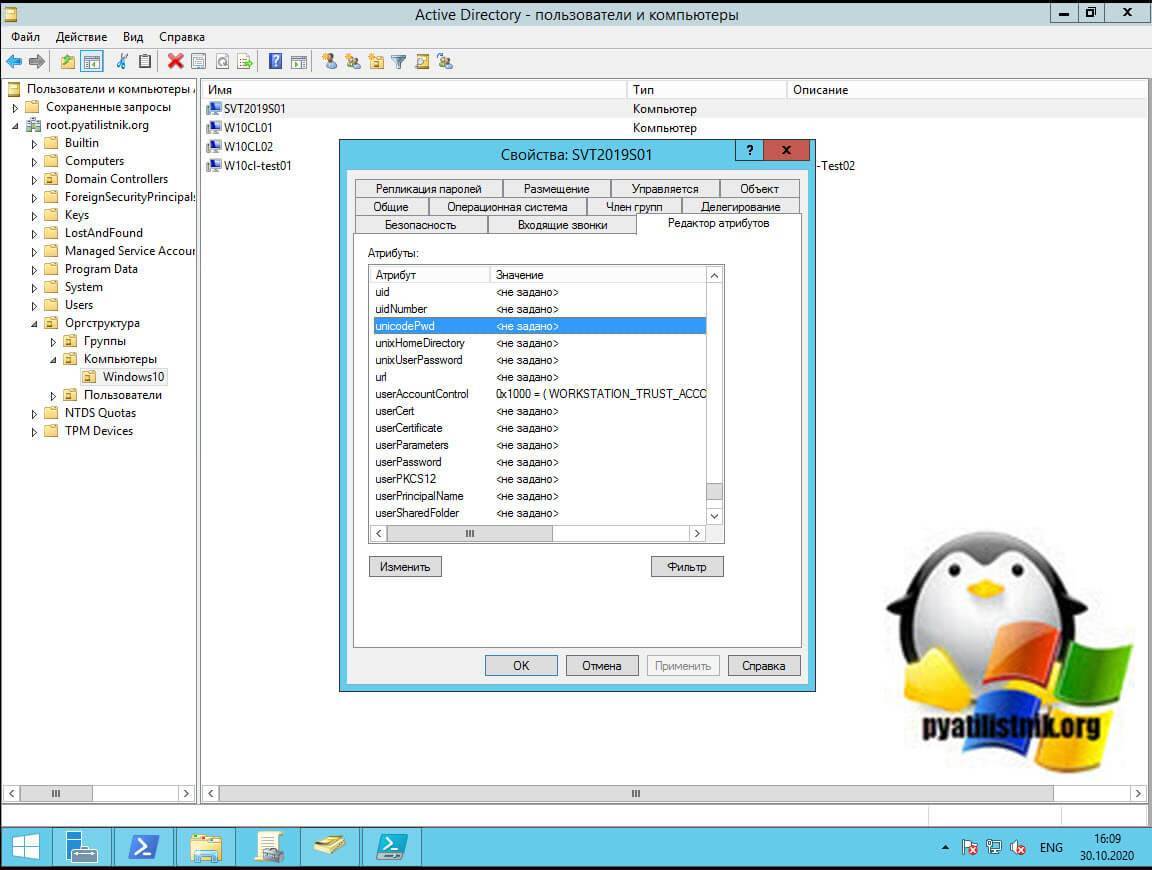1152x870 pixels.
Task: Click the blue Help question mark icon
Action: (275, 62)
